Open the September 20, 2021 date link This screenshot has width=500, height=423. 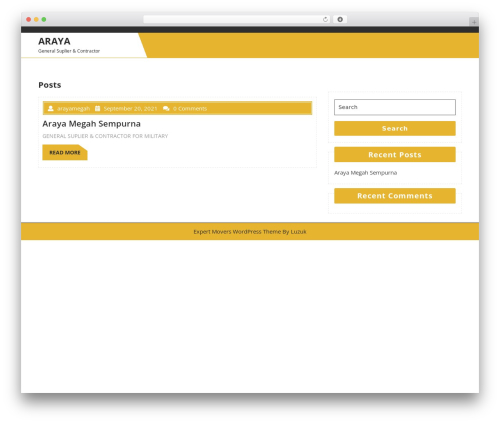pos(130,109)
